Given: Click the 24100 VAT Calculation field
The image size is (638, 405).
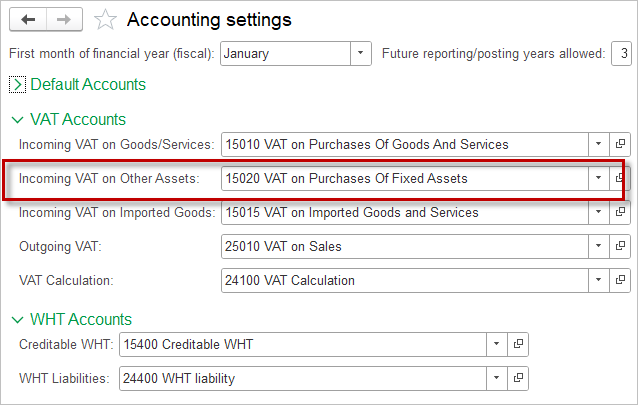Looking at the screenshot, I should (x=405, y=280).
